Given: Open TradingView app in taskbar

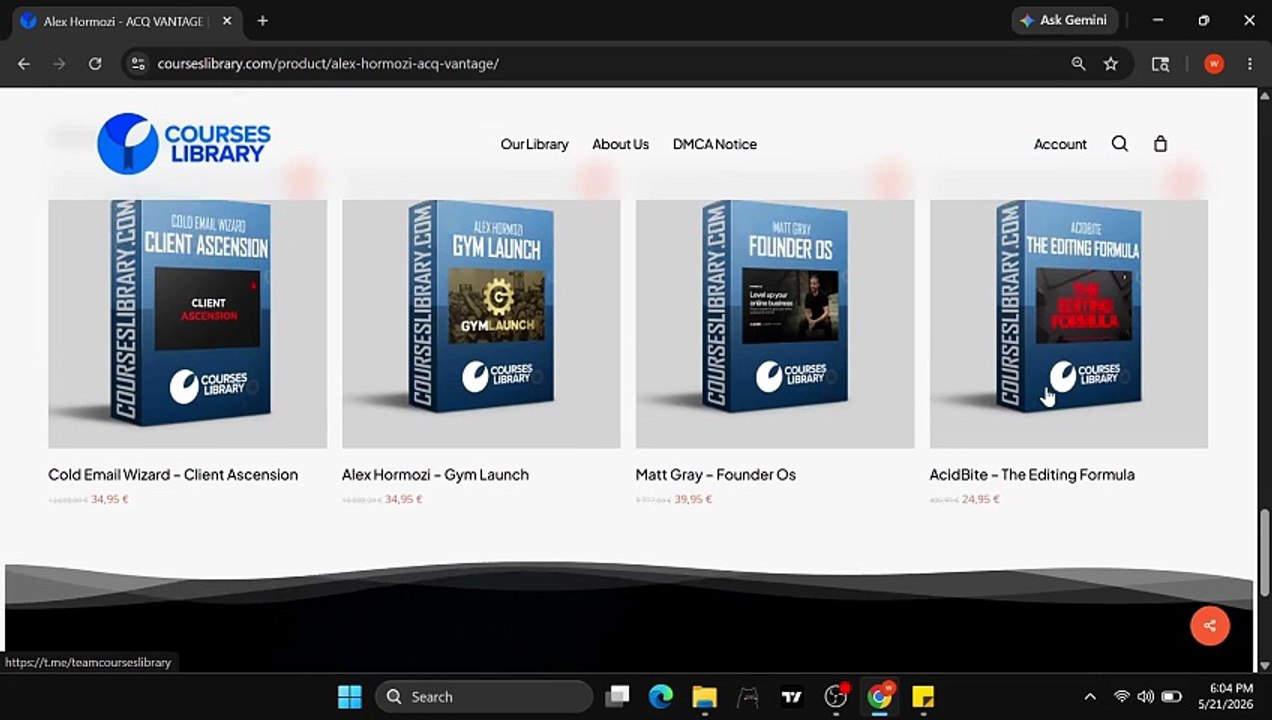Looking at the screenshot, I should pos(792,697).
